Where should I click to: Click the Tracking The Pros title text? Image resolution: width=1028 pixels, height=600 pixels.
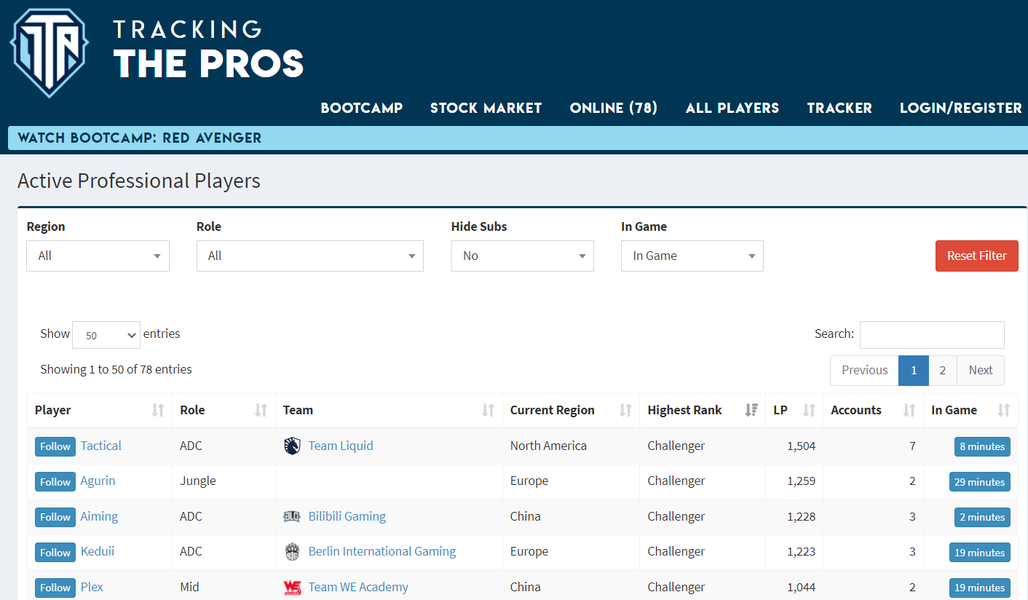(208, 49)
